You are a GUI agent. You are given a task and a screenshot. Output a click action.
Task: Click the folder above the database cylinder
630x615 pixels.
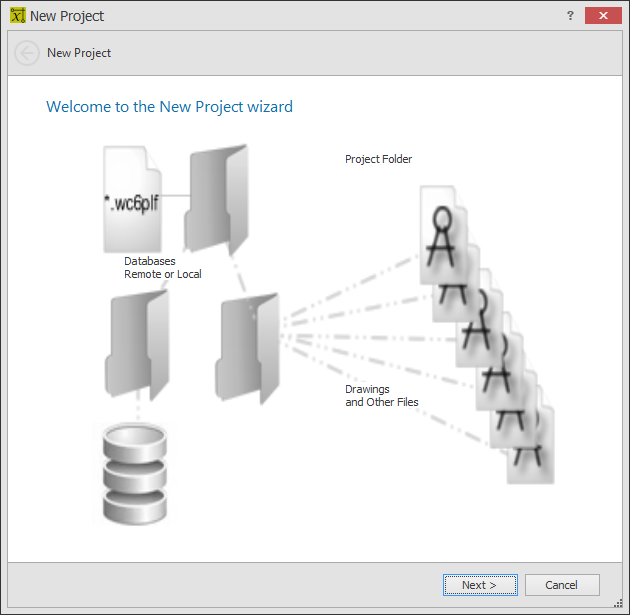click(x=137, y=345)
